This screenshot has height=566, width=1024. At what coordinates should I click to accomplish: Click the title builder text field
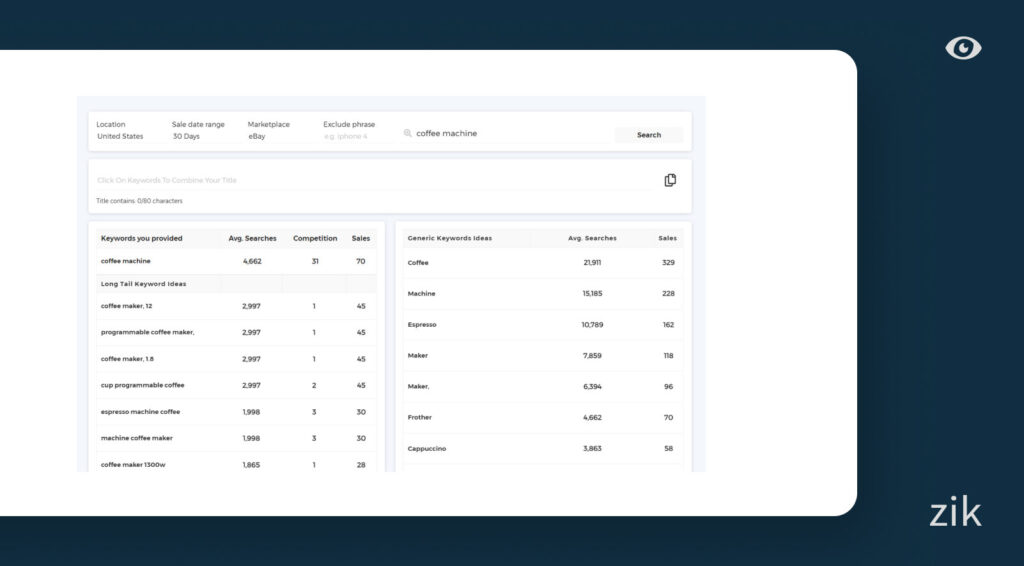pyautogui.click(x=370, y=180)
